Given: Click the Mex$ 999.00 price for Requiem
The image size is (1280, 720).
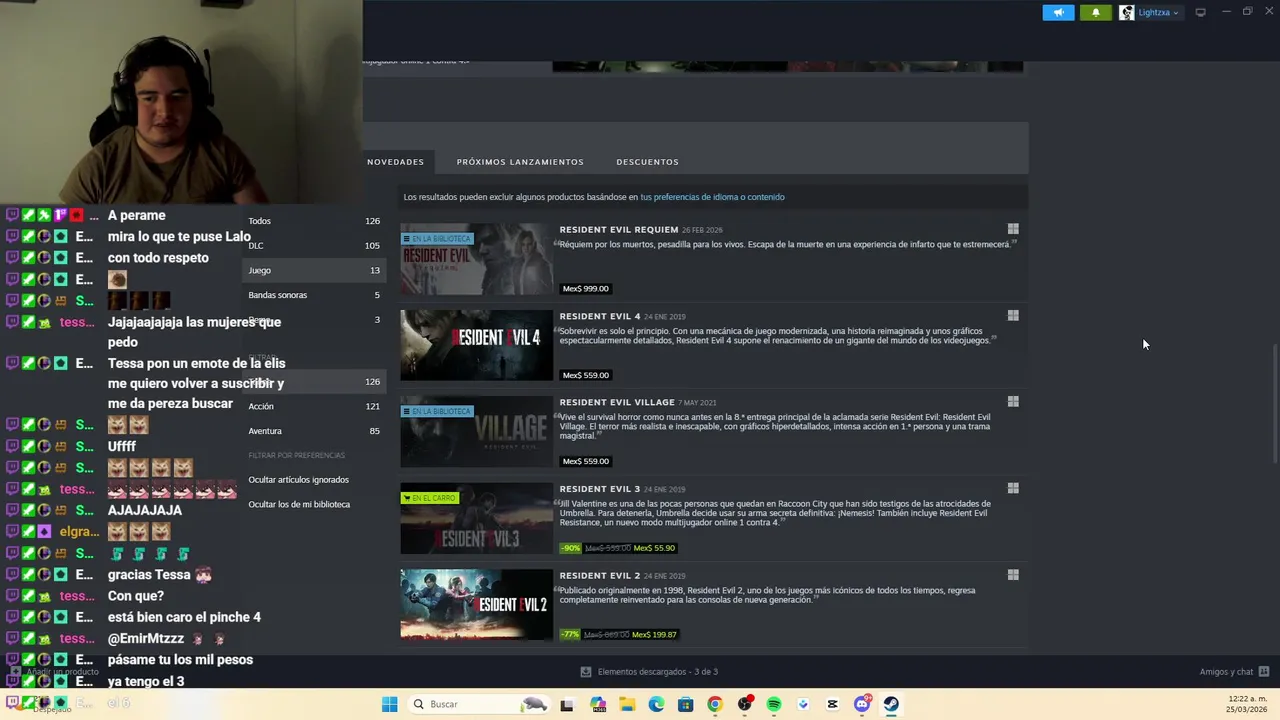Looking at the screenshot, I should 585,289.
